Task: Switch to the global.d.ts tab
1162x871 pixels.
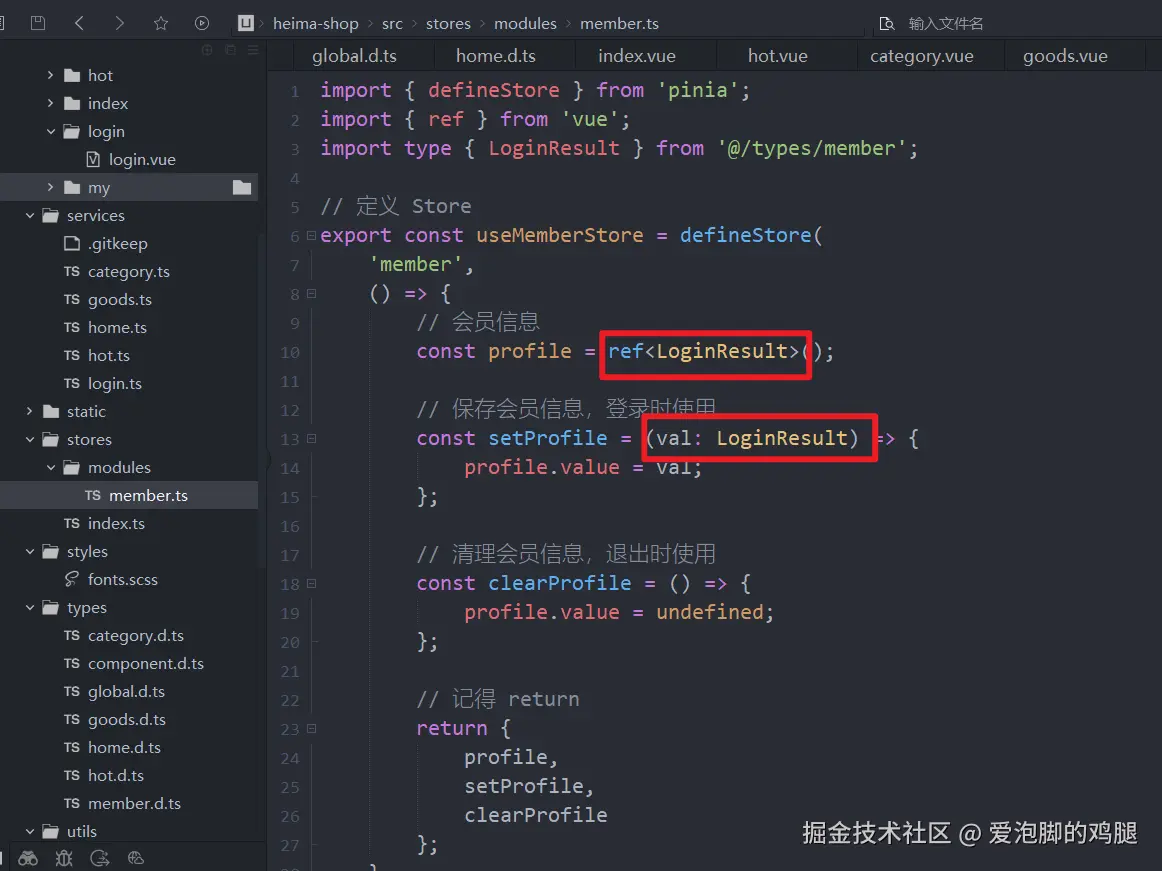Action: pos(354,56)
